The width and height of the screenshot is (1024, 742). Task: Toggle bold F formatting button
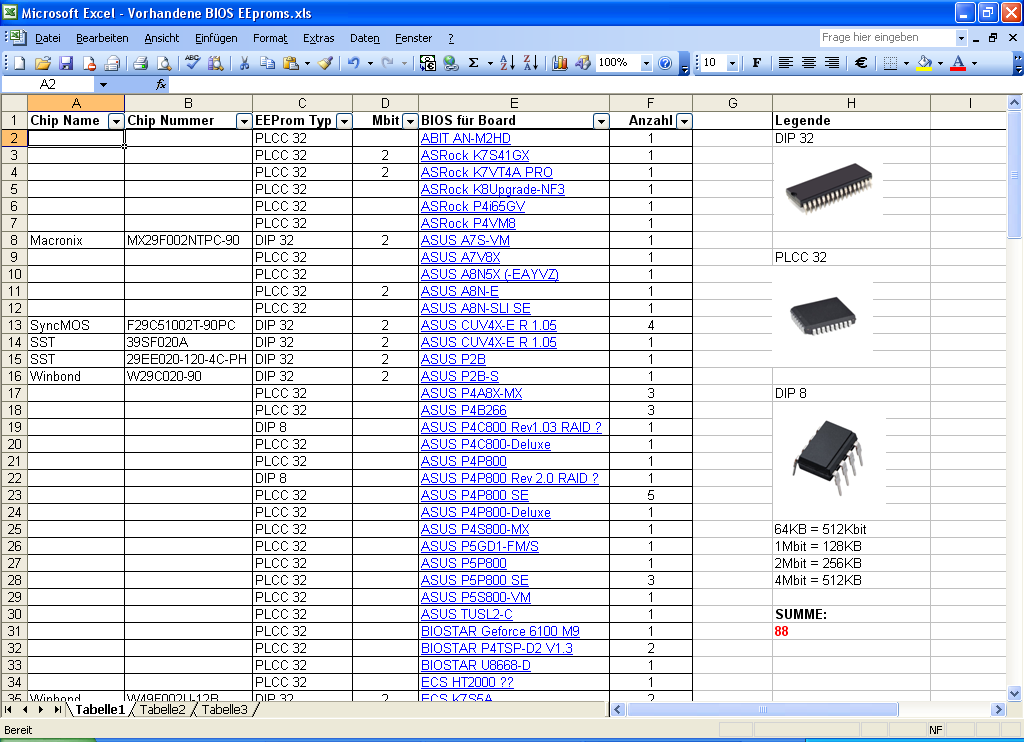click(756, 63)
